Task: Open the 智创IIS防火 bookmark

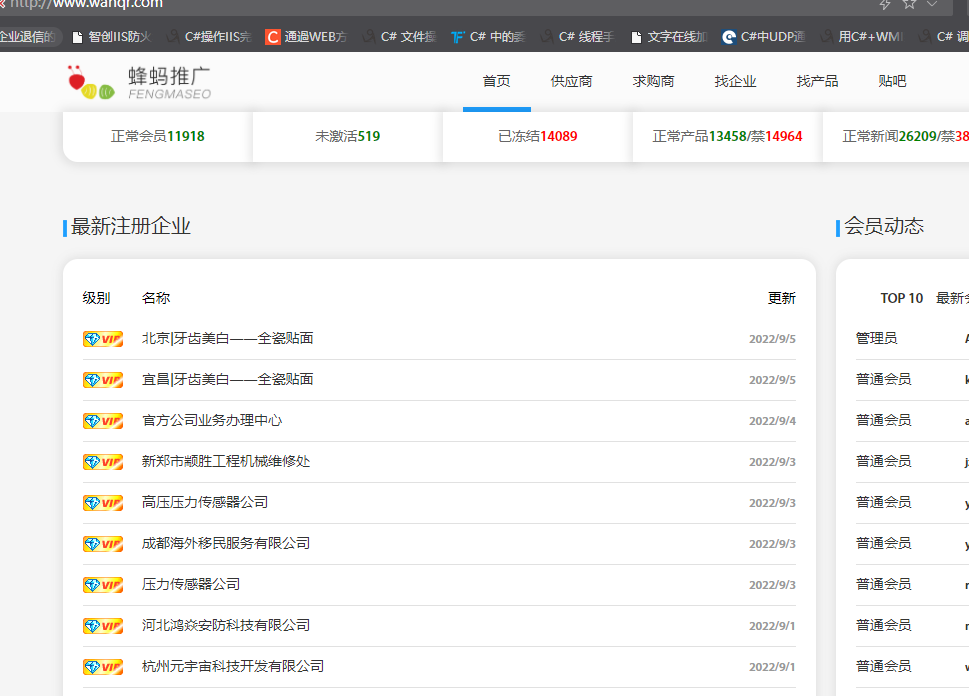Action: 111,38
